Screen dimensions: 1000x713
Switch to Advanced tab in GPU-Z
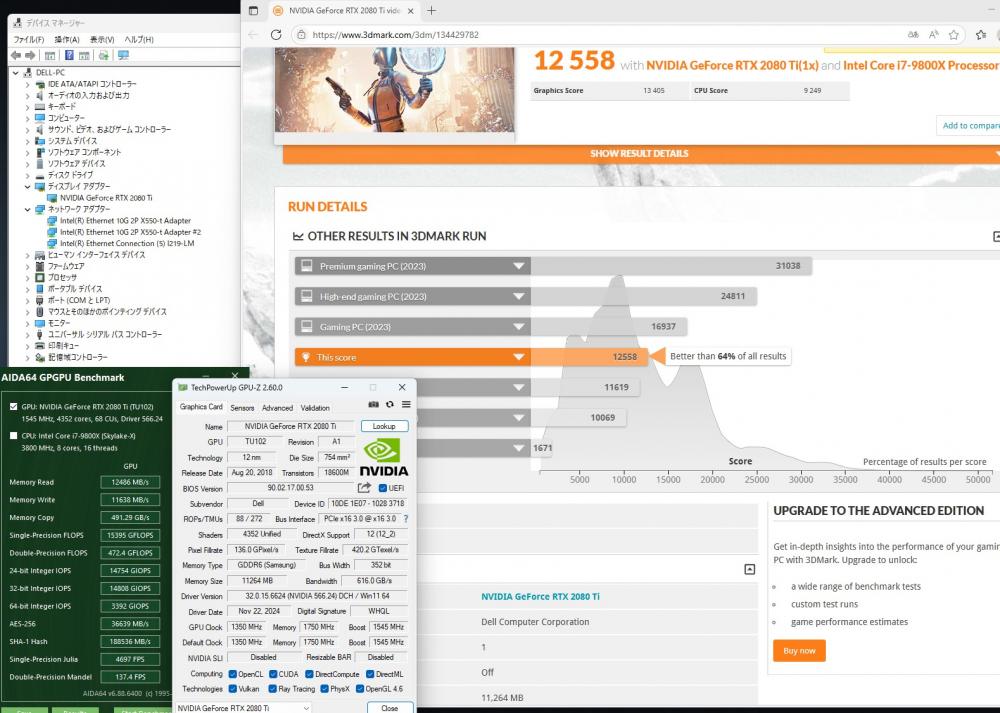(x=277, y=408)
